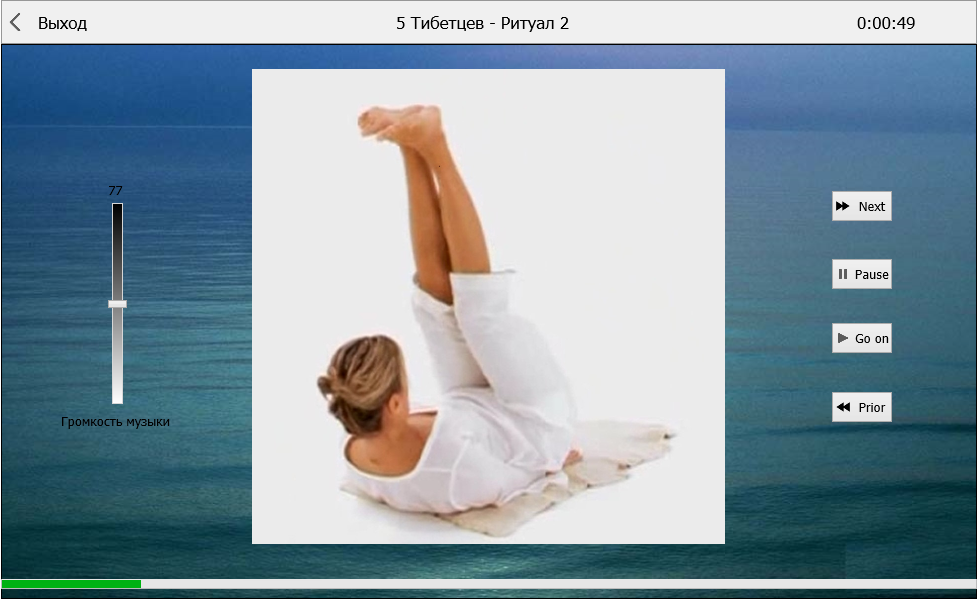This screenshot has height=599, width=978.
Task: Click the fast-forward icon on Next
Action: pyautogui.click(x=843, y=206)
